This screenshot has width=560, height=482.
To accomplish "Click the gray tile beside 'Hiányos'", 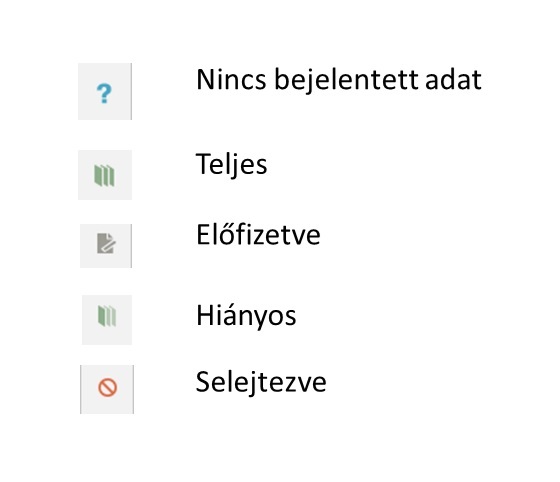I will click(x=107, y=320).
